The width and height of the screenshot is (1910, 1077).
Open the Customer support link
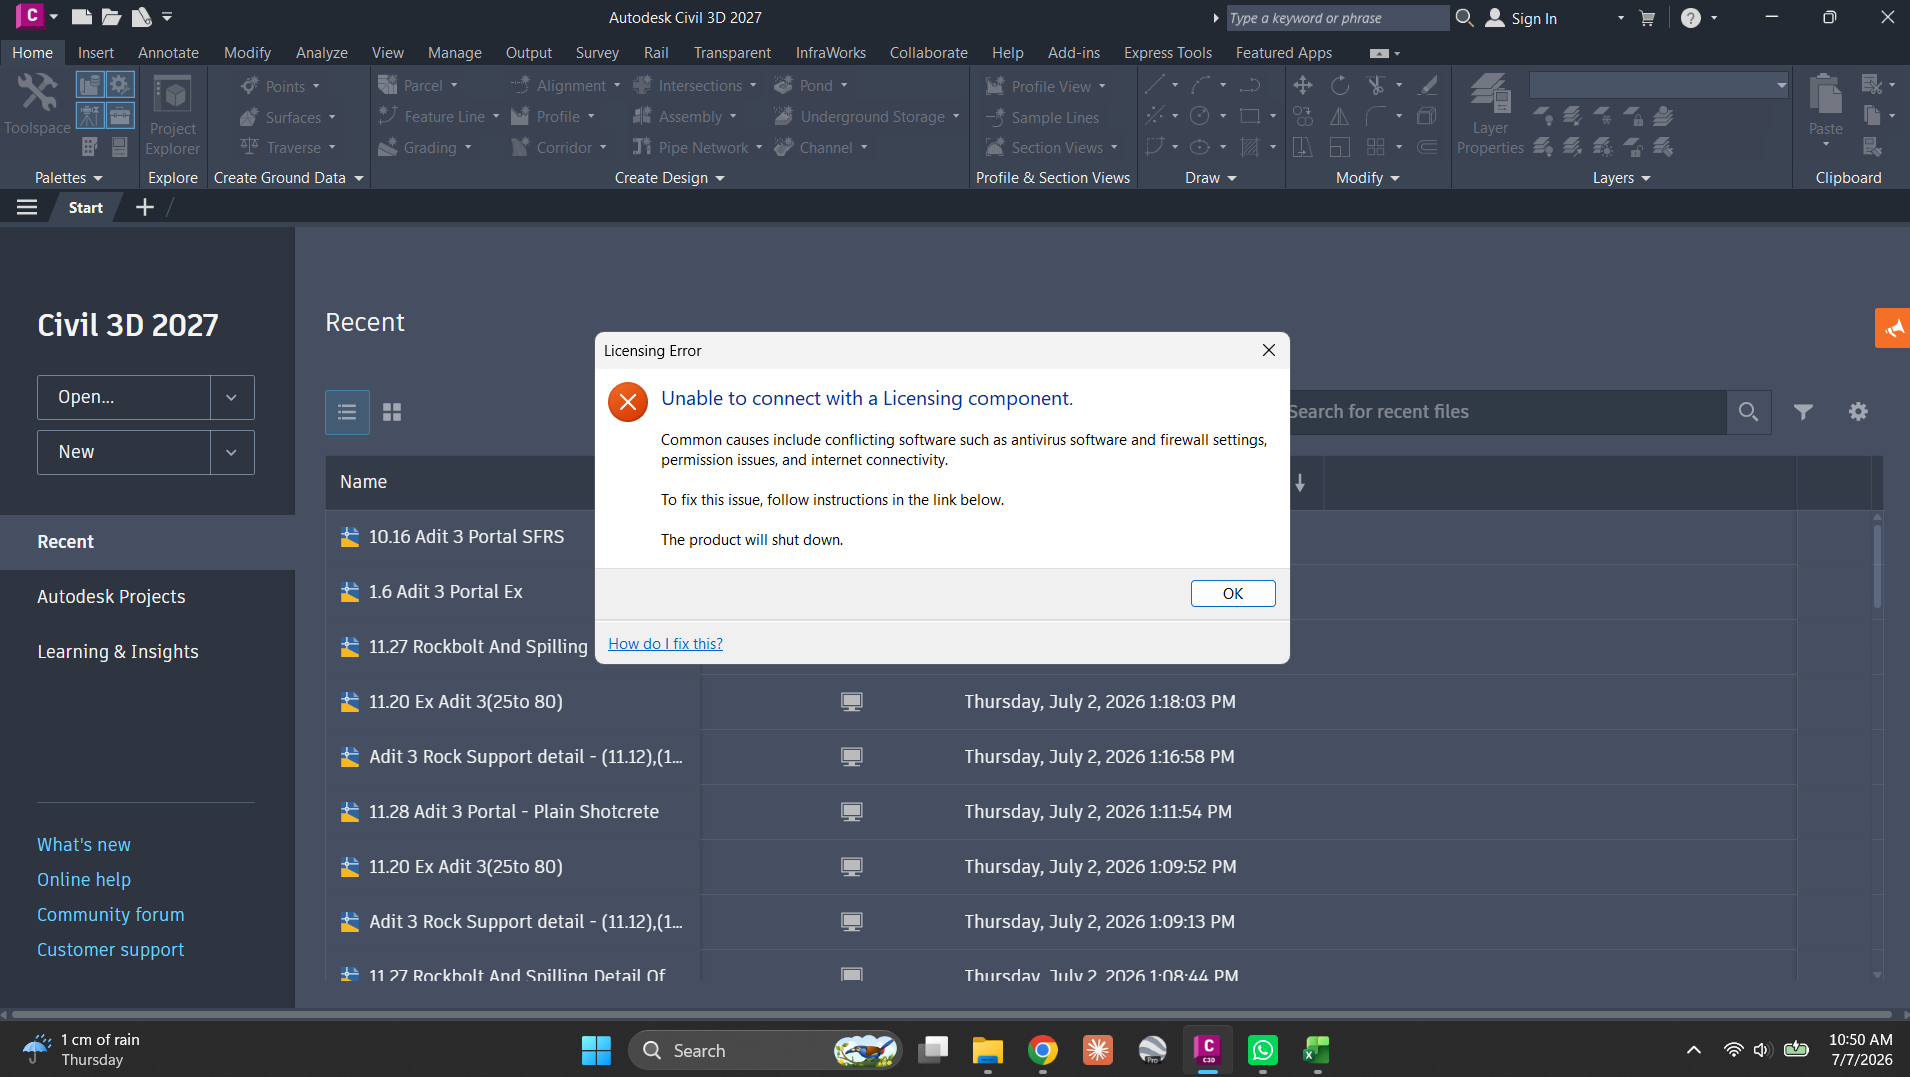(111, 950)
